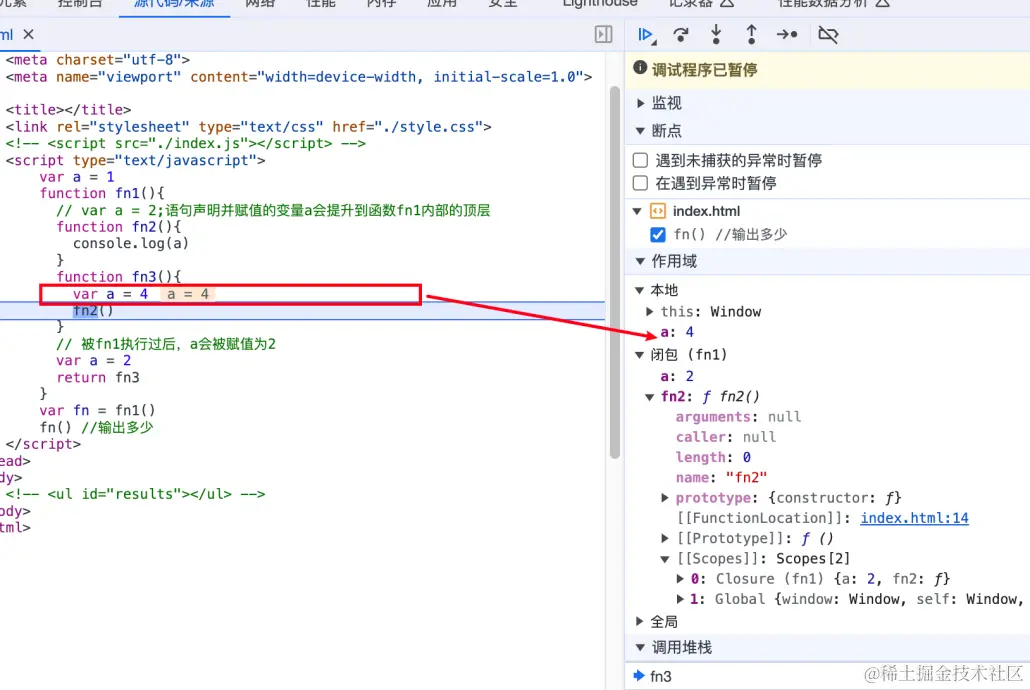Enable 遇到未捕获的异常时暂停 checkbox

(640, 160)
